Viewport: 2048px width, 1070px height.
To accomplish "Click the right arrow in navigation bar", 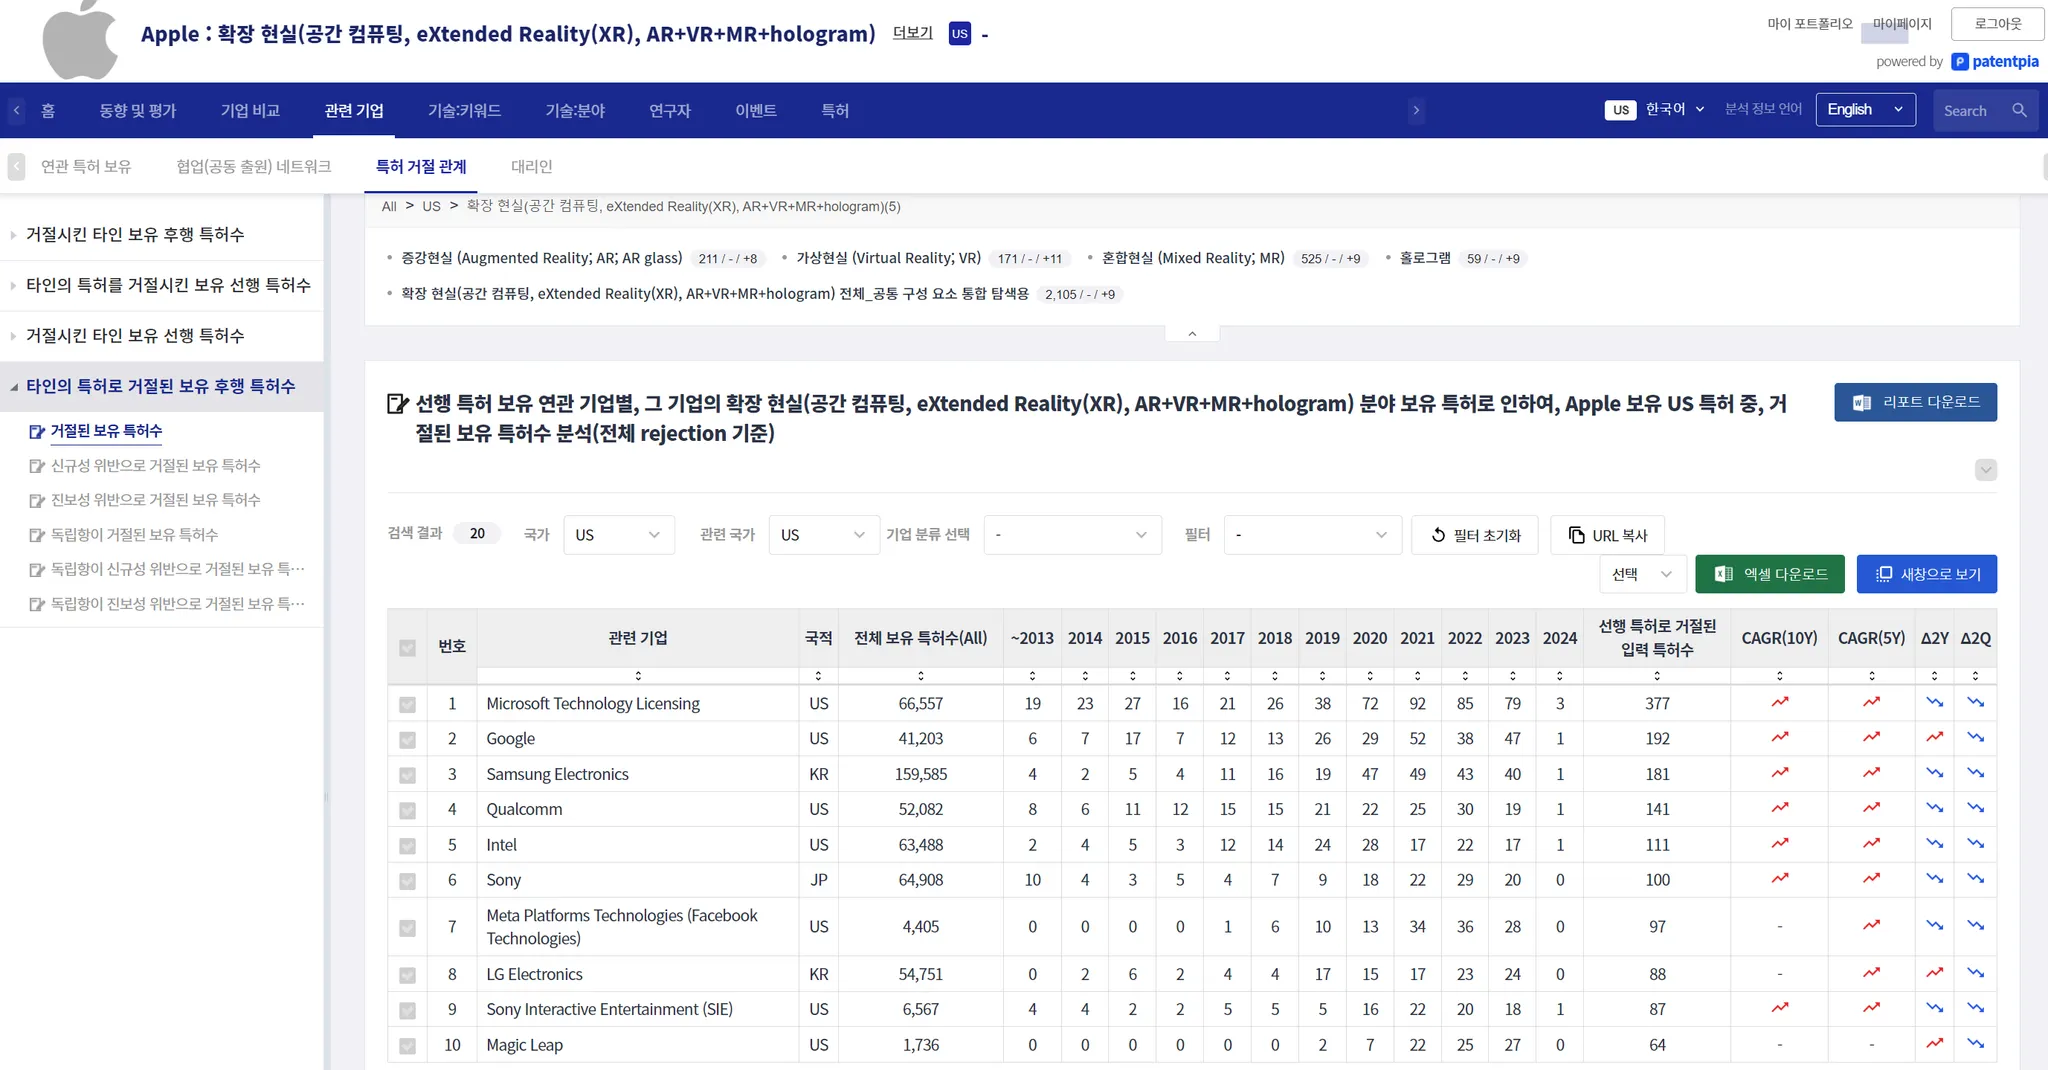I will 1416,110.
